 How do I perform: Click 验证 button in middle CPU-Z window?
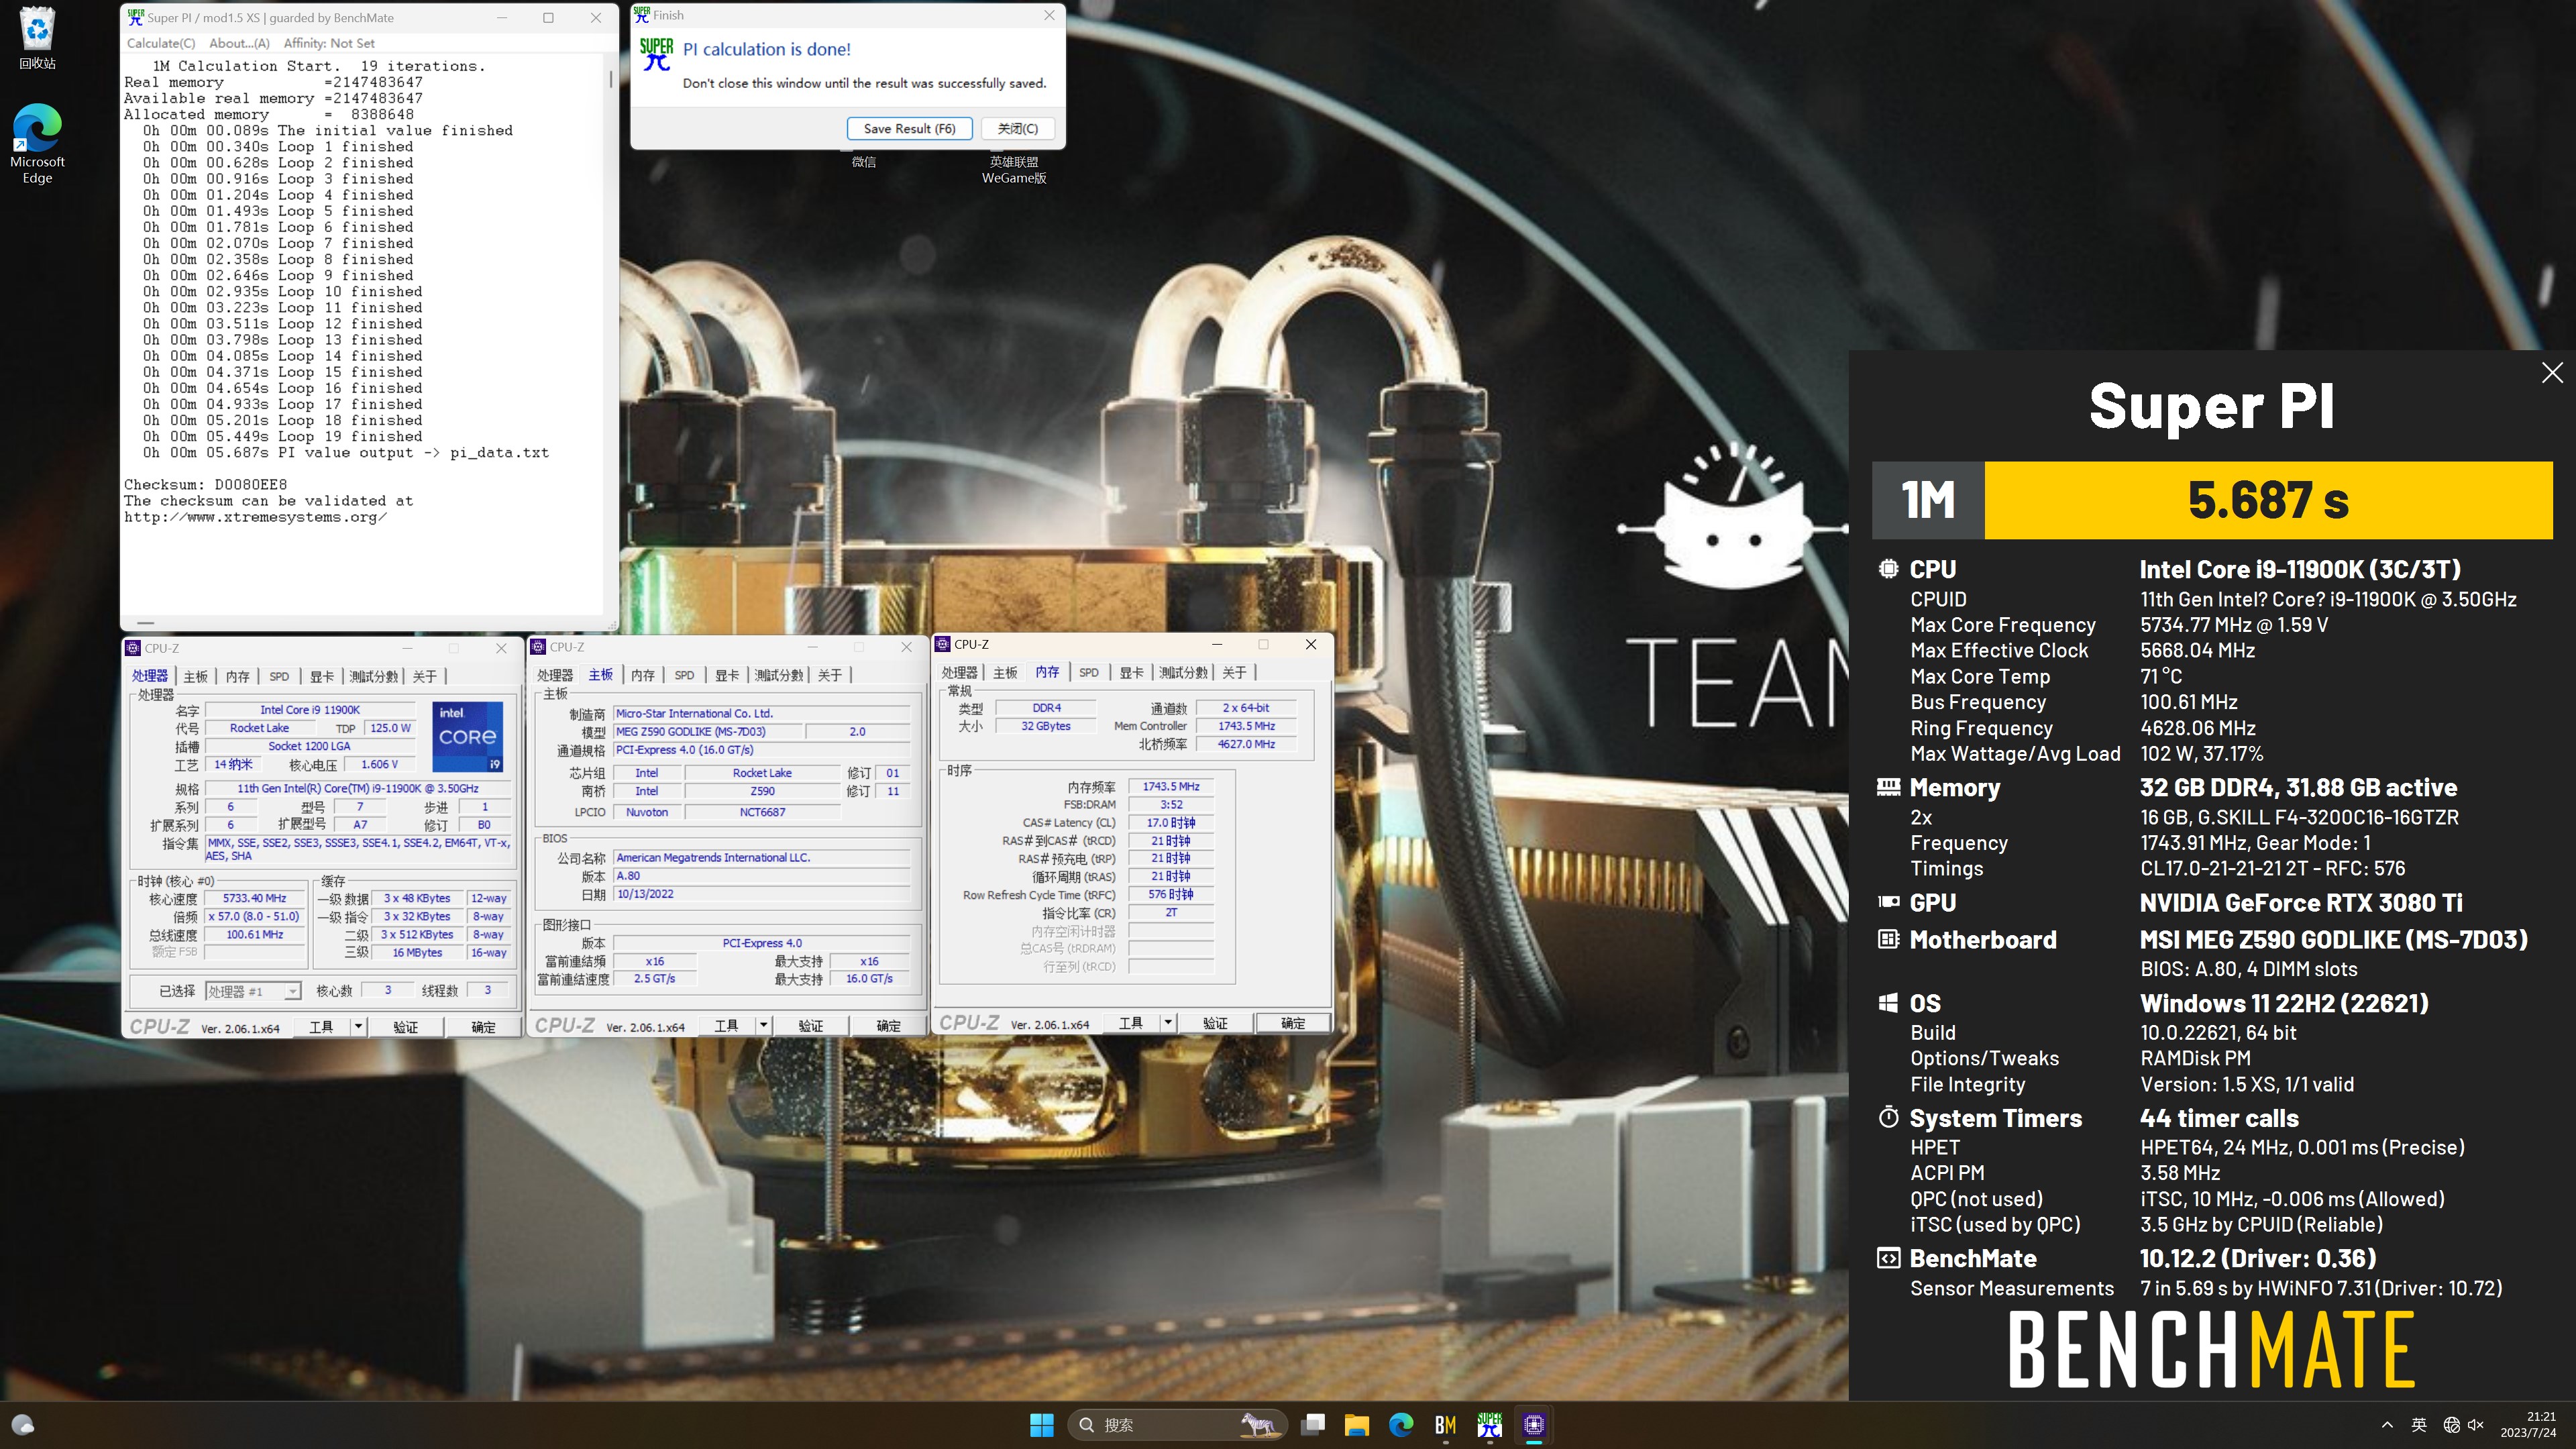pyautogui.click(x=810, y=1025)
